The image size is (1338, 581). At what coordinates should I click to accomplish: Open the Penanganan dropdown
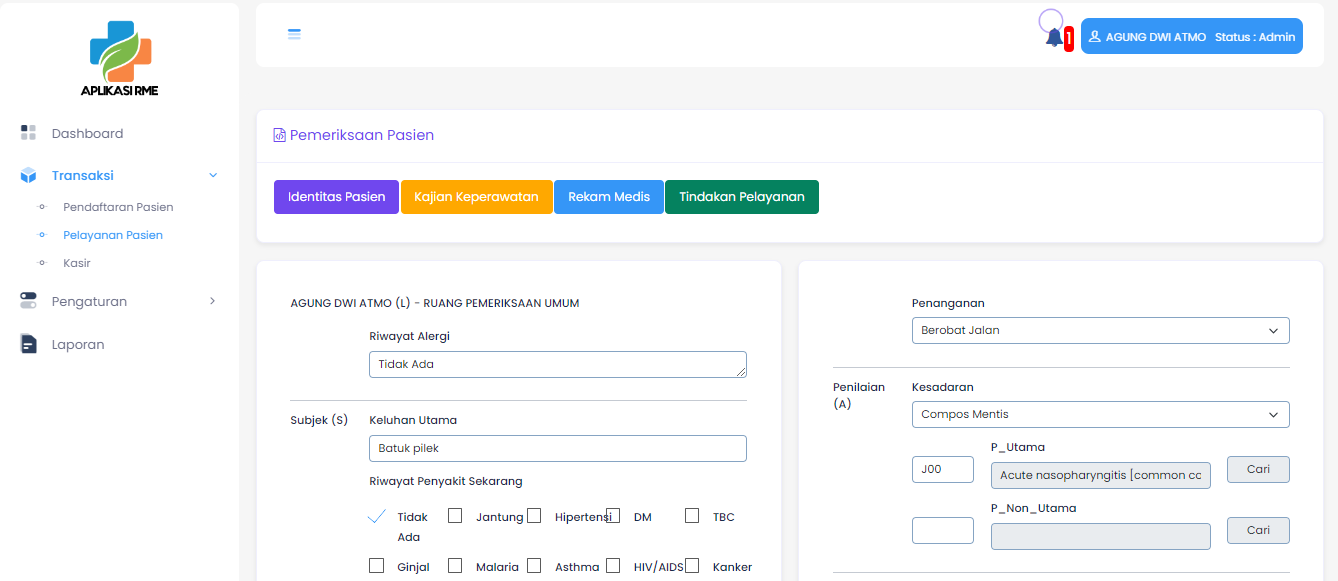pyautogui.click(x=1100, y=330)
